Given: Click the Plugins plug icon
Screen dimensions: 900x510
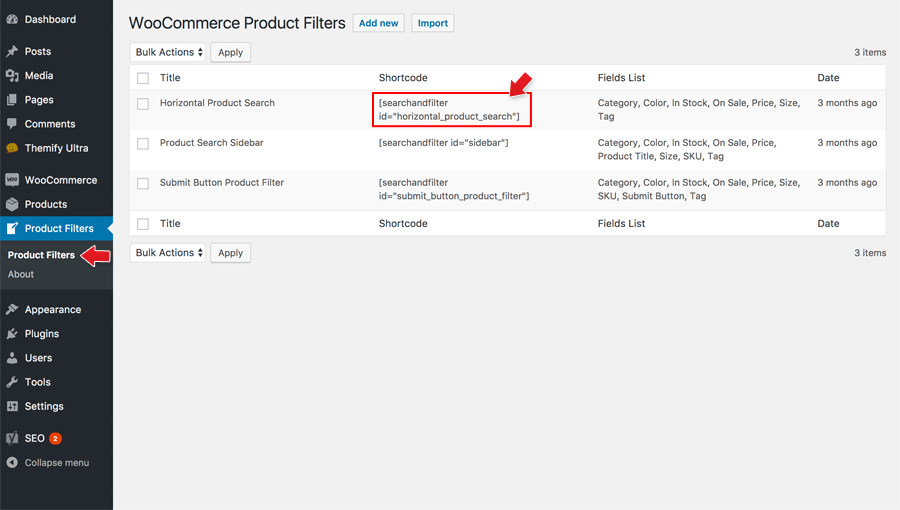Looking at the screenshot, I should [x=12, y=334].
